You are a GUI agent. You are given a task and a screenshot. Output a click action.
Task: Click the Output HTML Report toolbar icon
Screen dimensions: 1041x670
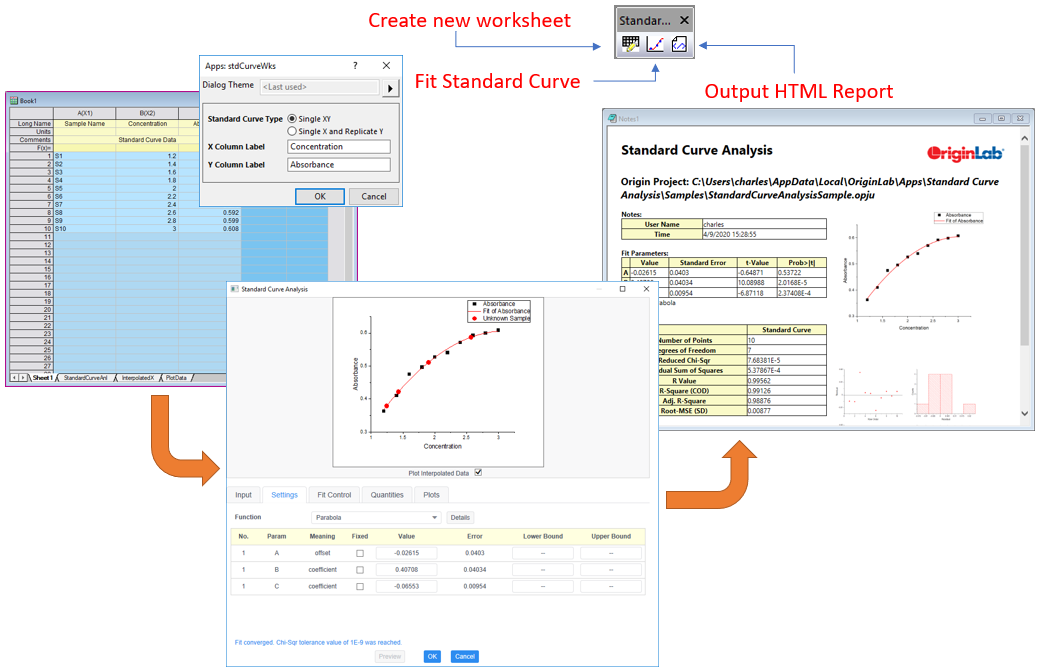(x=679, y=44)
